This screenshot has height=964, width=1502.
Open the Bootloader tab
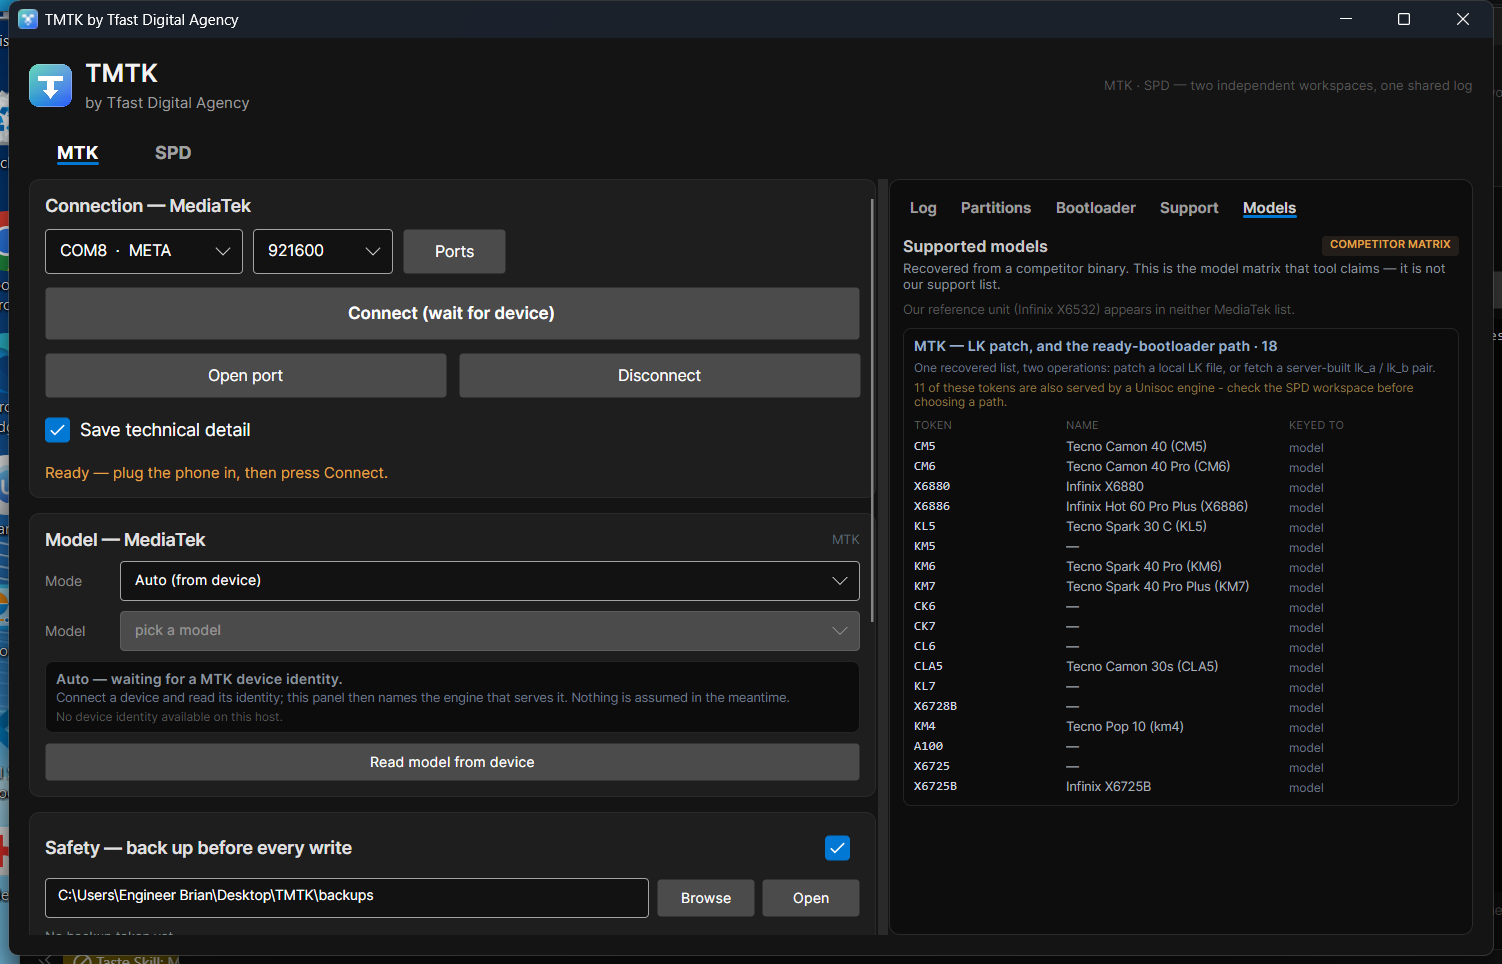pyautogui.click(x=1096, y=208)
